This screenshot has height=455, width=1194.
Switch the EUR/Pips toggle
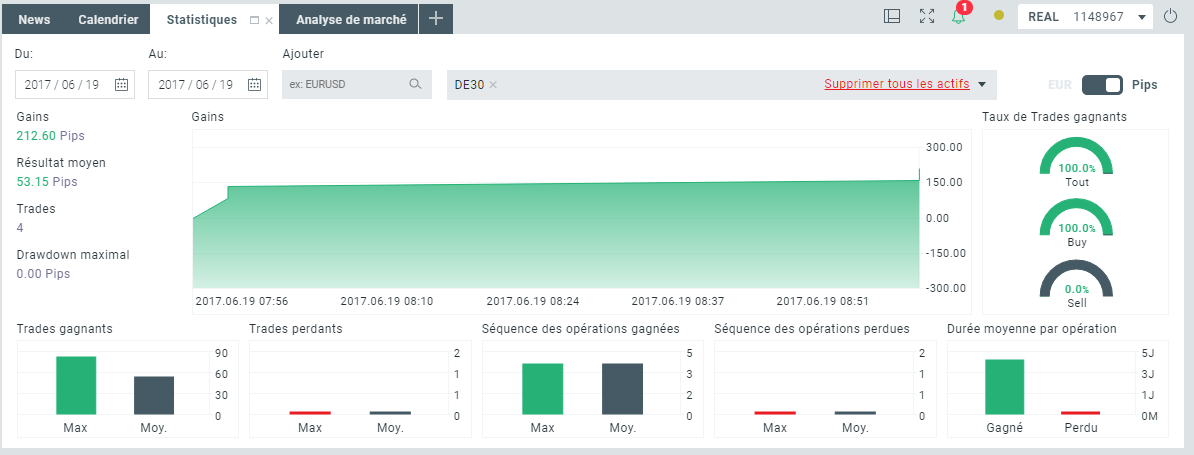1102,84
